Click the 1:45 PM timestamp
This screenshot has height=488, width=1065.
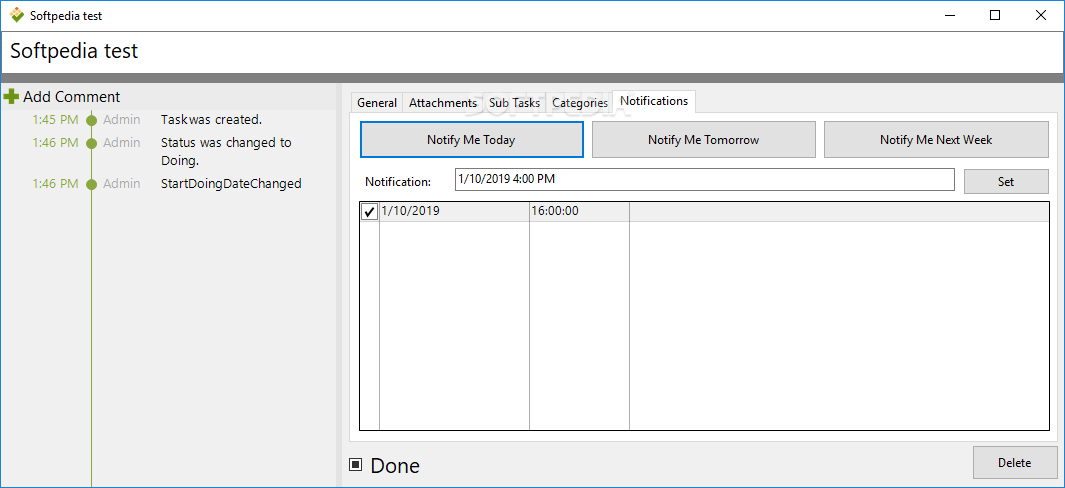click(56, 120)
